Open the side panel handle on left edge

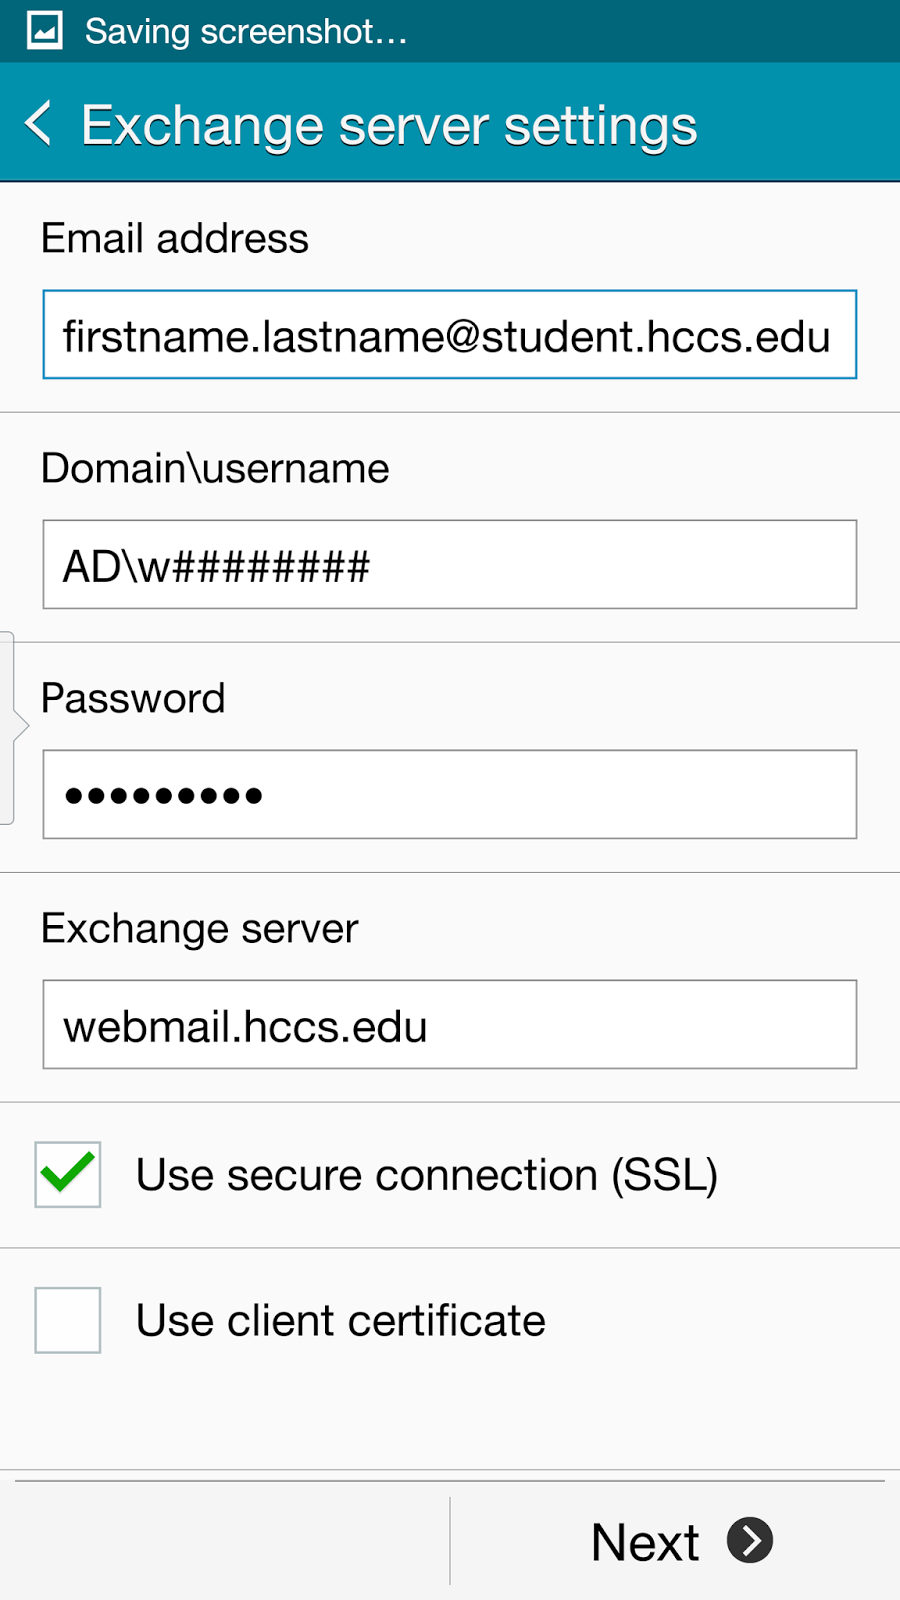coord(10,727)
